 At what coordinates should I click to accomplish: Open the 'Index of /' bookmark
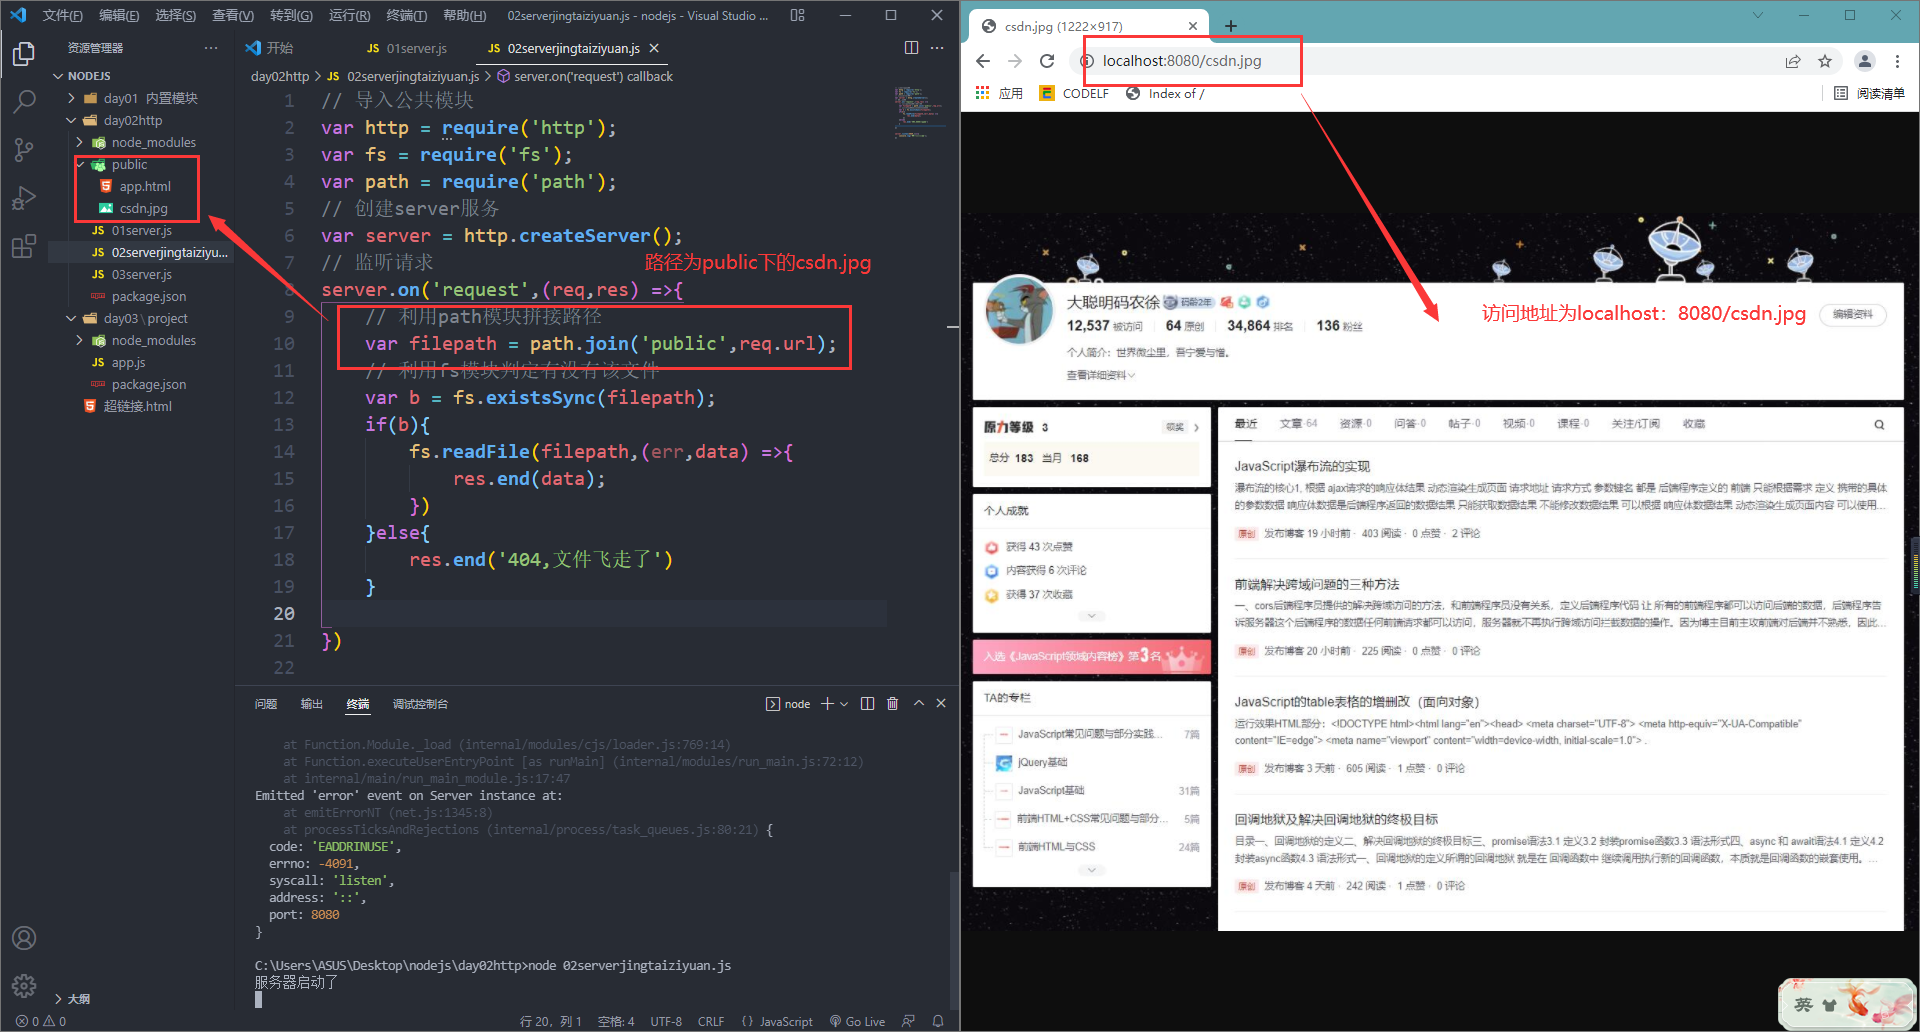(x=1165, y=93)
